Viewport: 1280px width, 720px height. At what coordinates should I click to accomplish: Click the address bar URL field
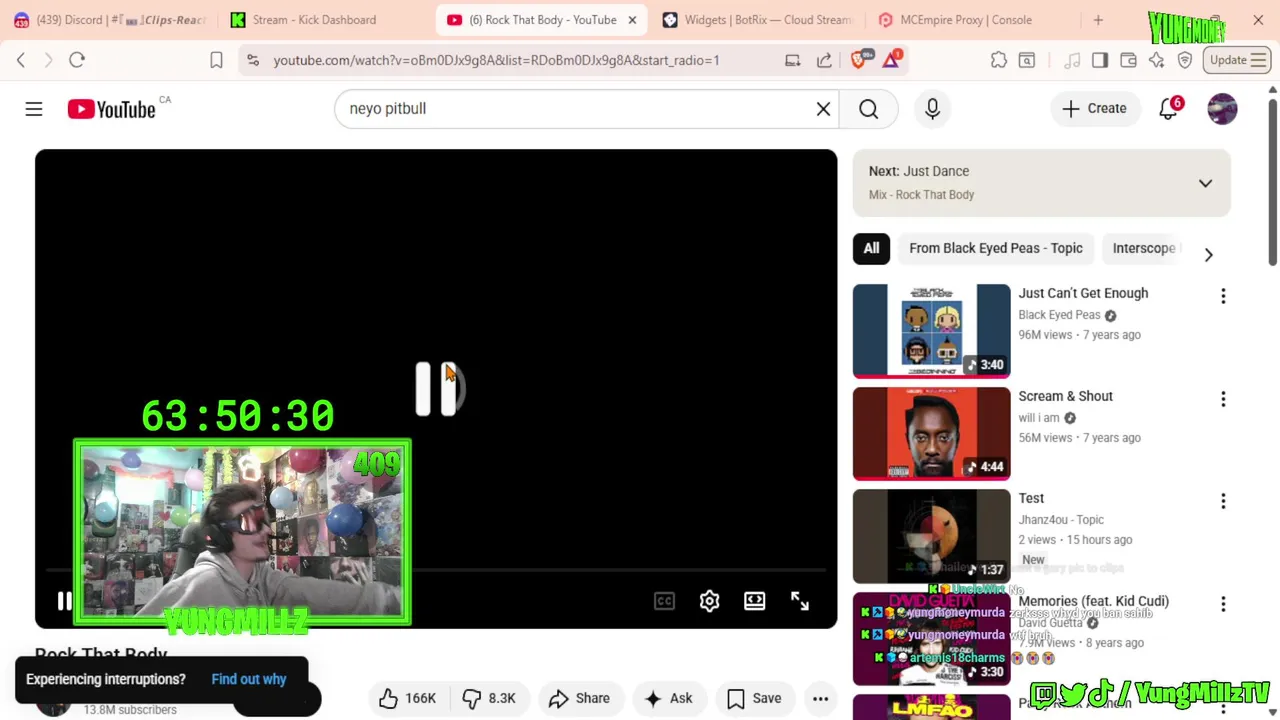(x=496, y=60)
